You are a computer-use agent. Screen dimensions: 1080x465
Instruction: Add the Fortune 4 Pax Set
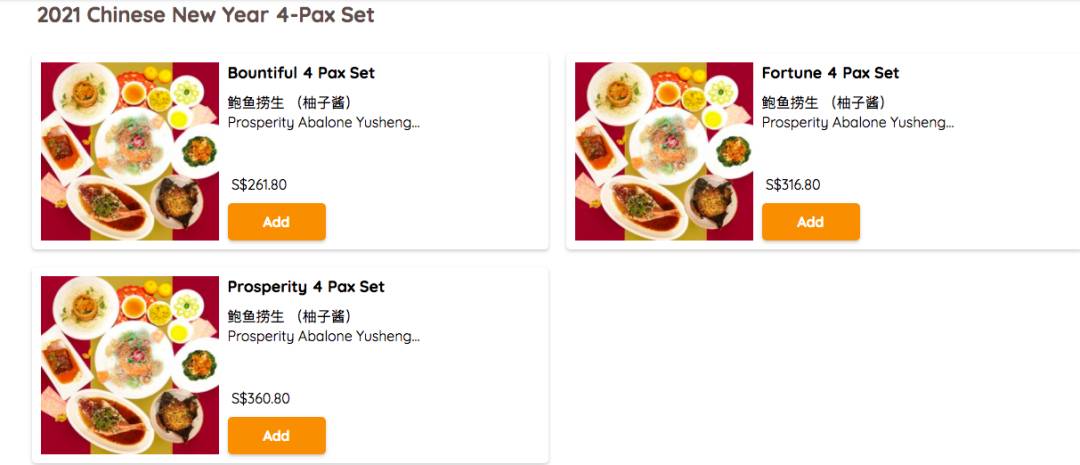810,222
